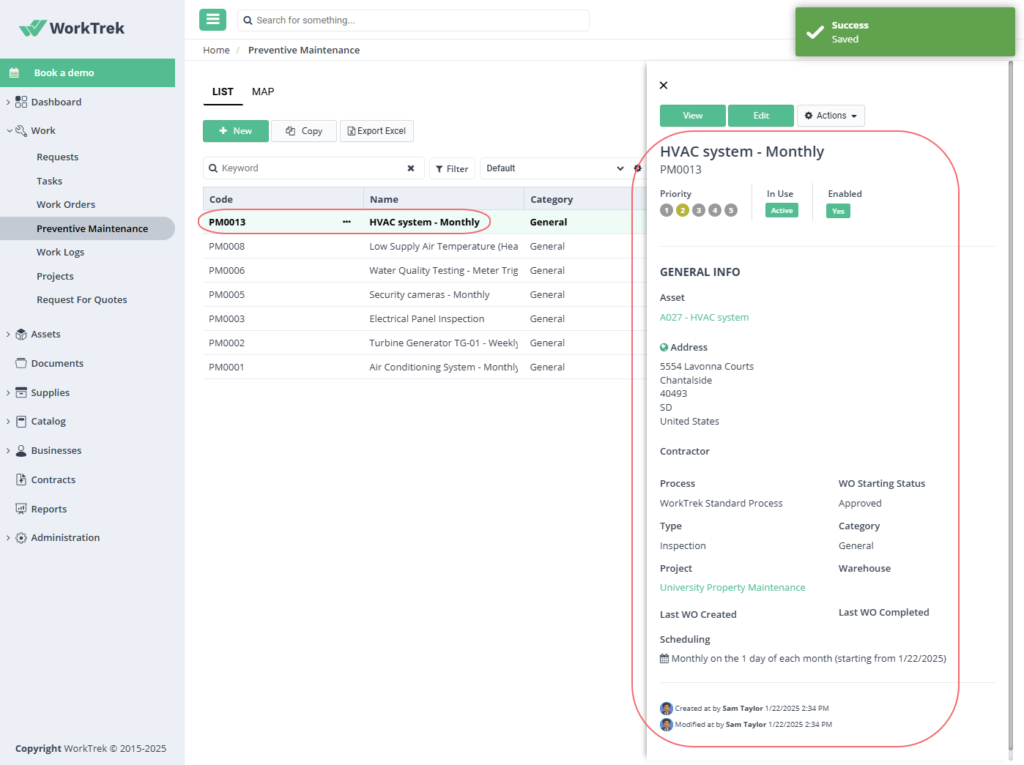Click the Catalog icon
The height and width of the screenshot is (765, 1024).
pos(21,421)
